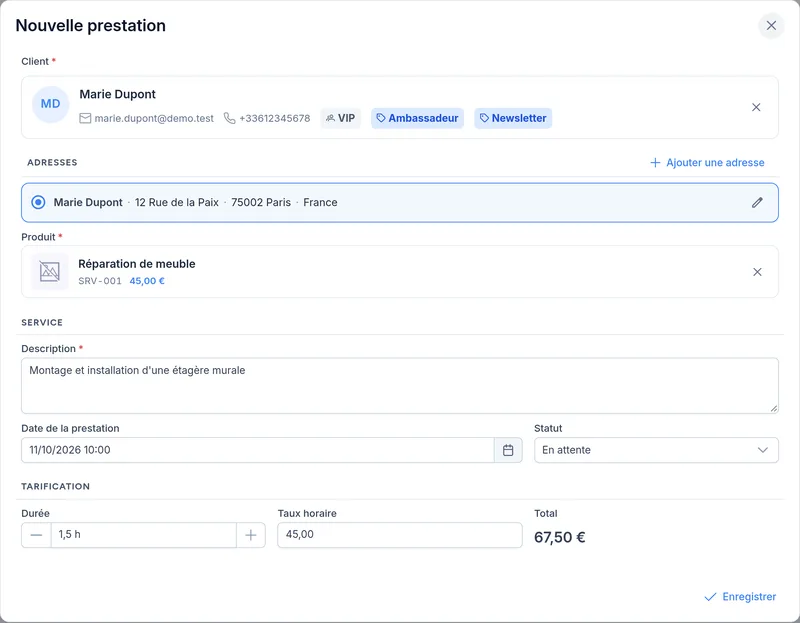Click the email envelope icon
Viewport: 800px width, 623px height.
click(x=85, y=118)
